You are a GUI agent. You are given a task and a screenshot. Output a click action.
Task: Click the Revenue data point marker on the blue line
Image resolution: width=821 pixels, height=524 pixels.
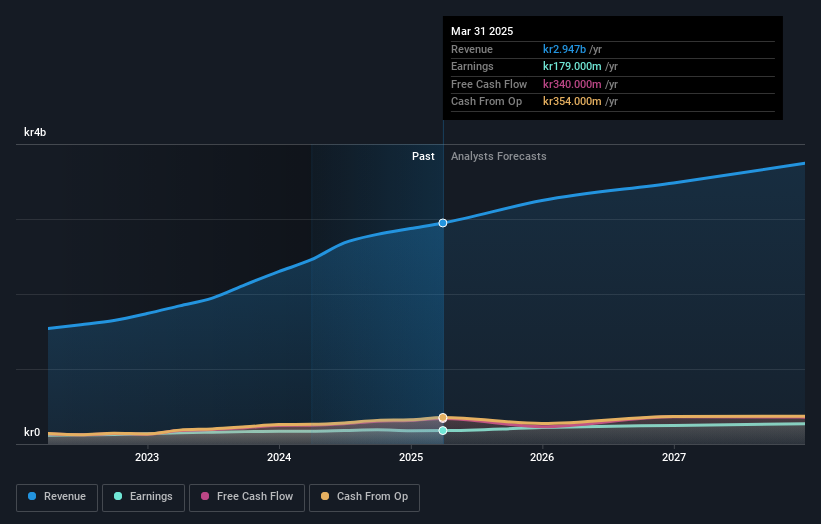click(x=443, y=223)
